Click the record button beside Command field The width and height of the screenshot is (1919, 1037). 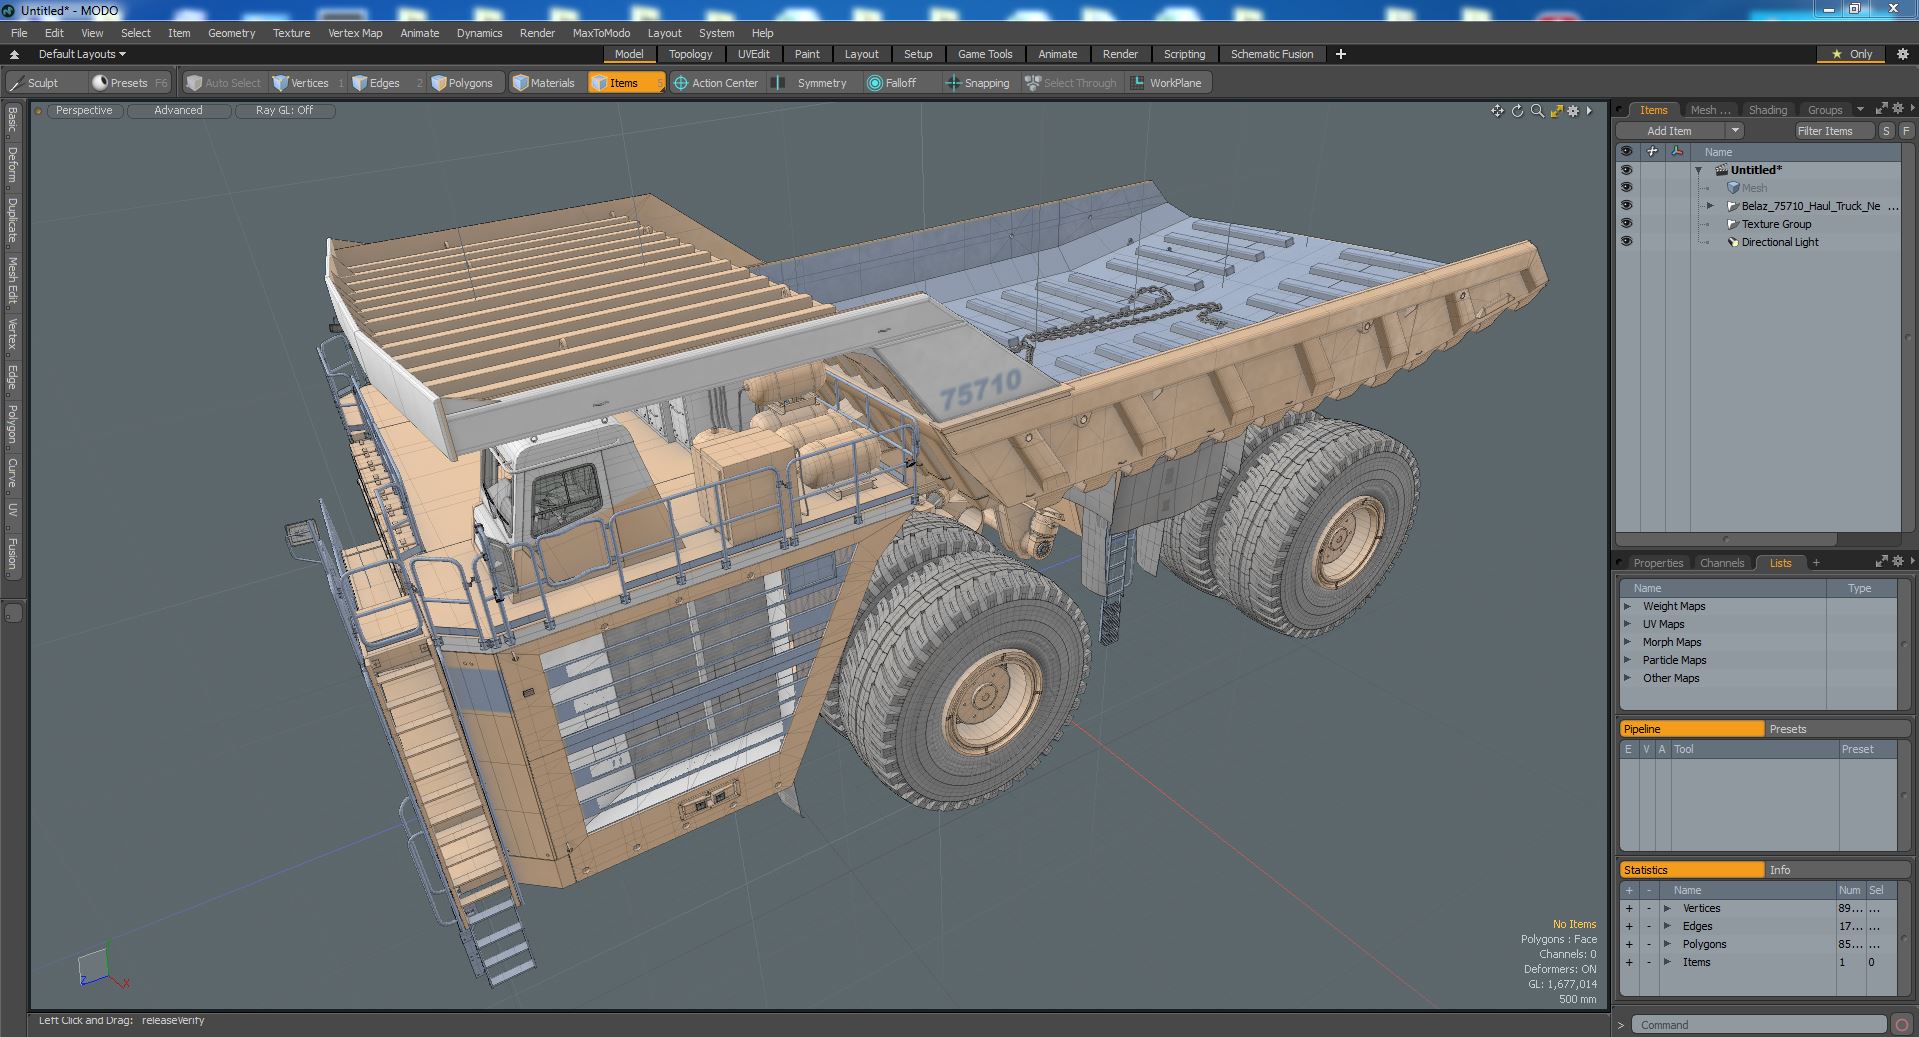coord(1901,1025)
